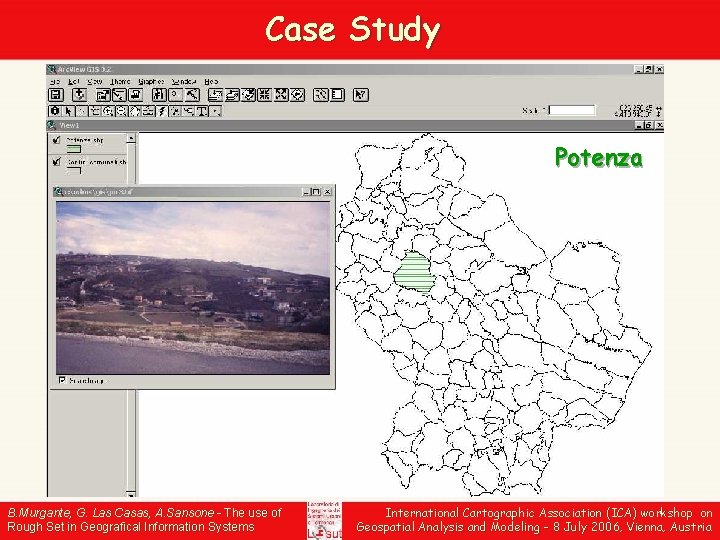Image resolution: width=720 pixels, height=540 pixels.
Task: Close the hot-link image window
Action: tap(327, 191)
